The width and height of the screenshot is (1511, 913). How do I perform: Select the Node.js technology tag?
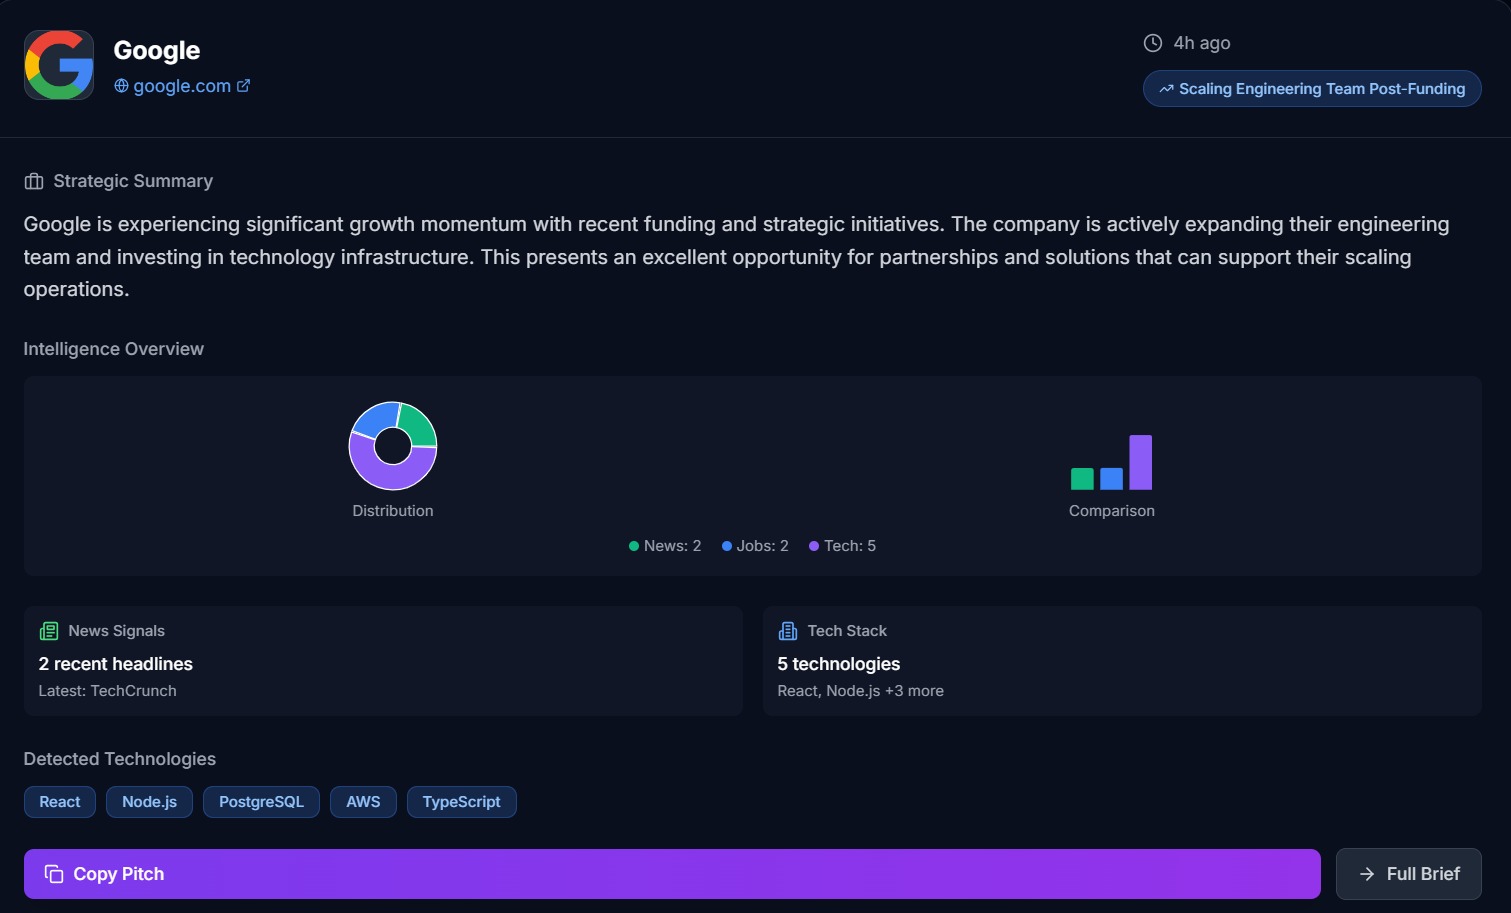click(150, 802)
